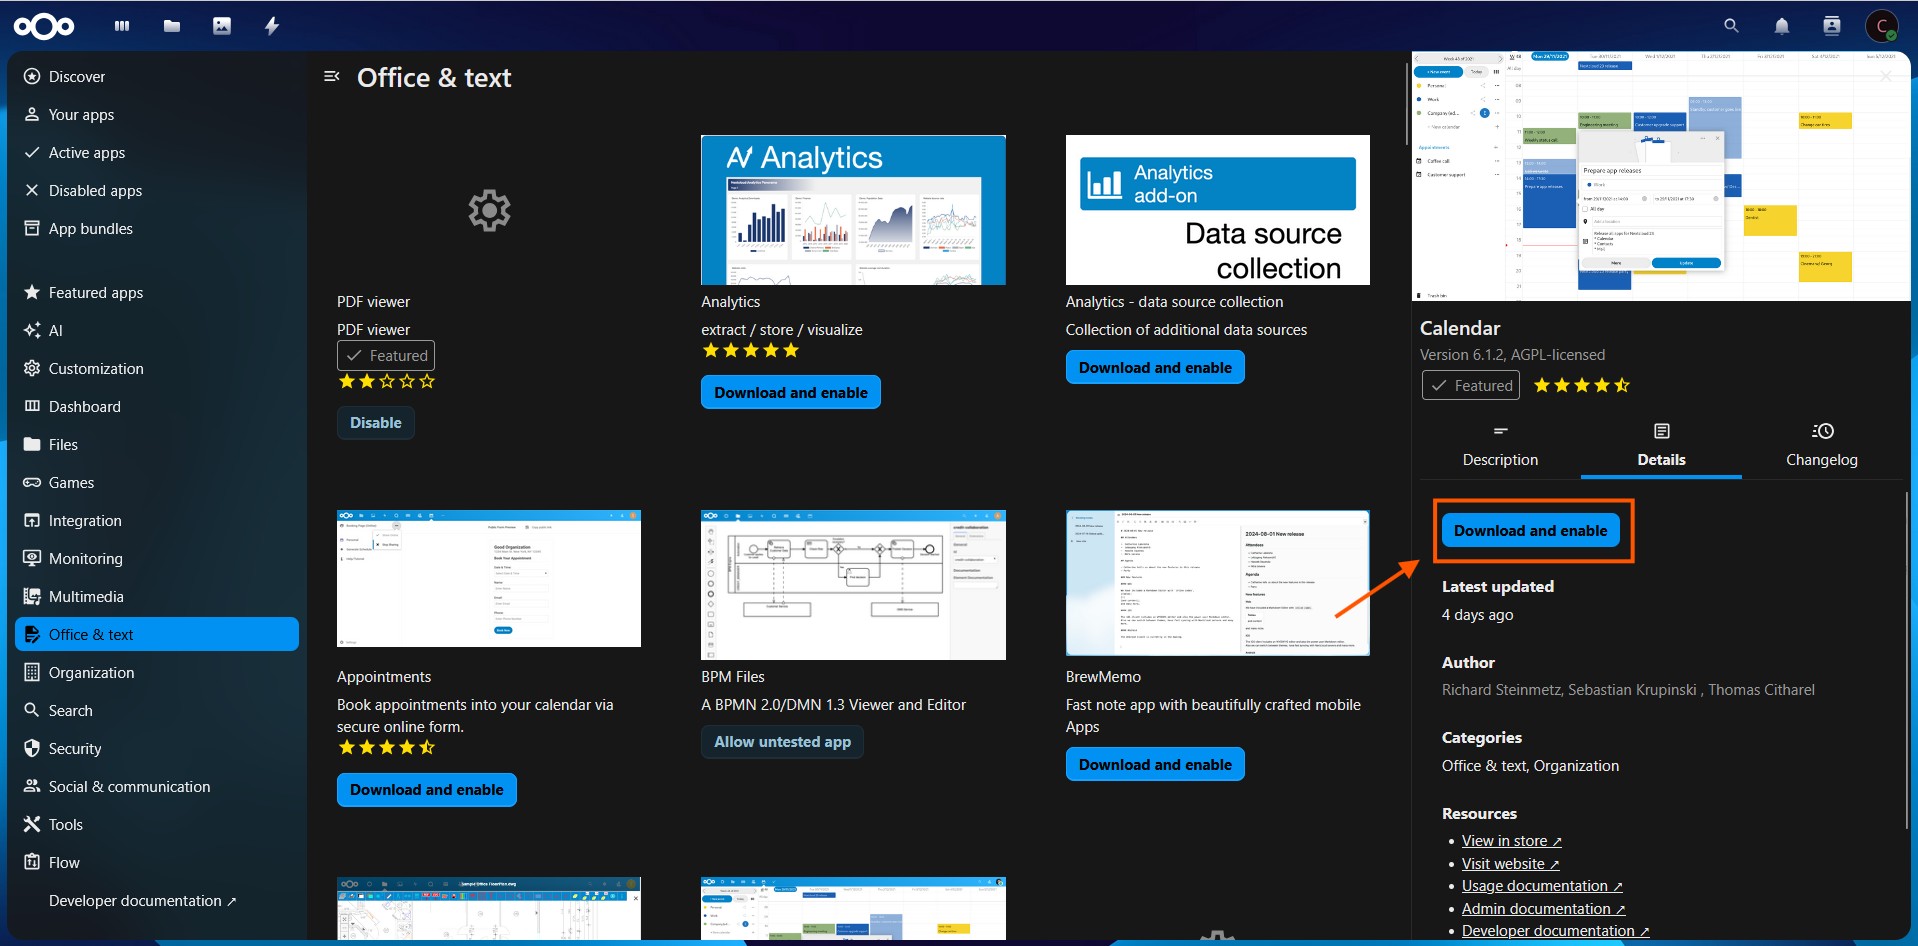Open the Photos icon in top bar
The height and width of the screenshot is (946, 1918).
click(x=222, y=26)
